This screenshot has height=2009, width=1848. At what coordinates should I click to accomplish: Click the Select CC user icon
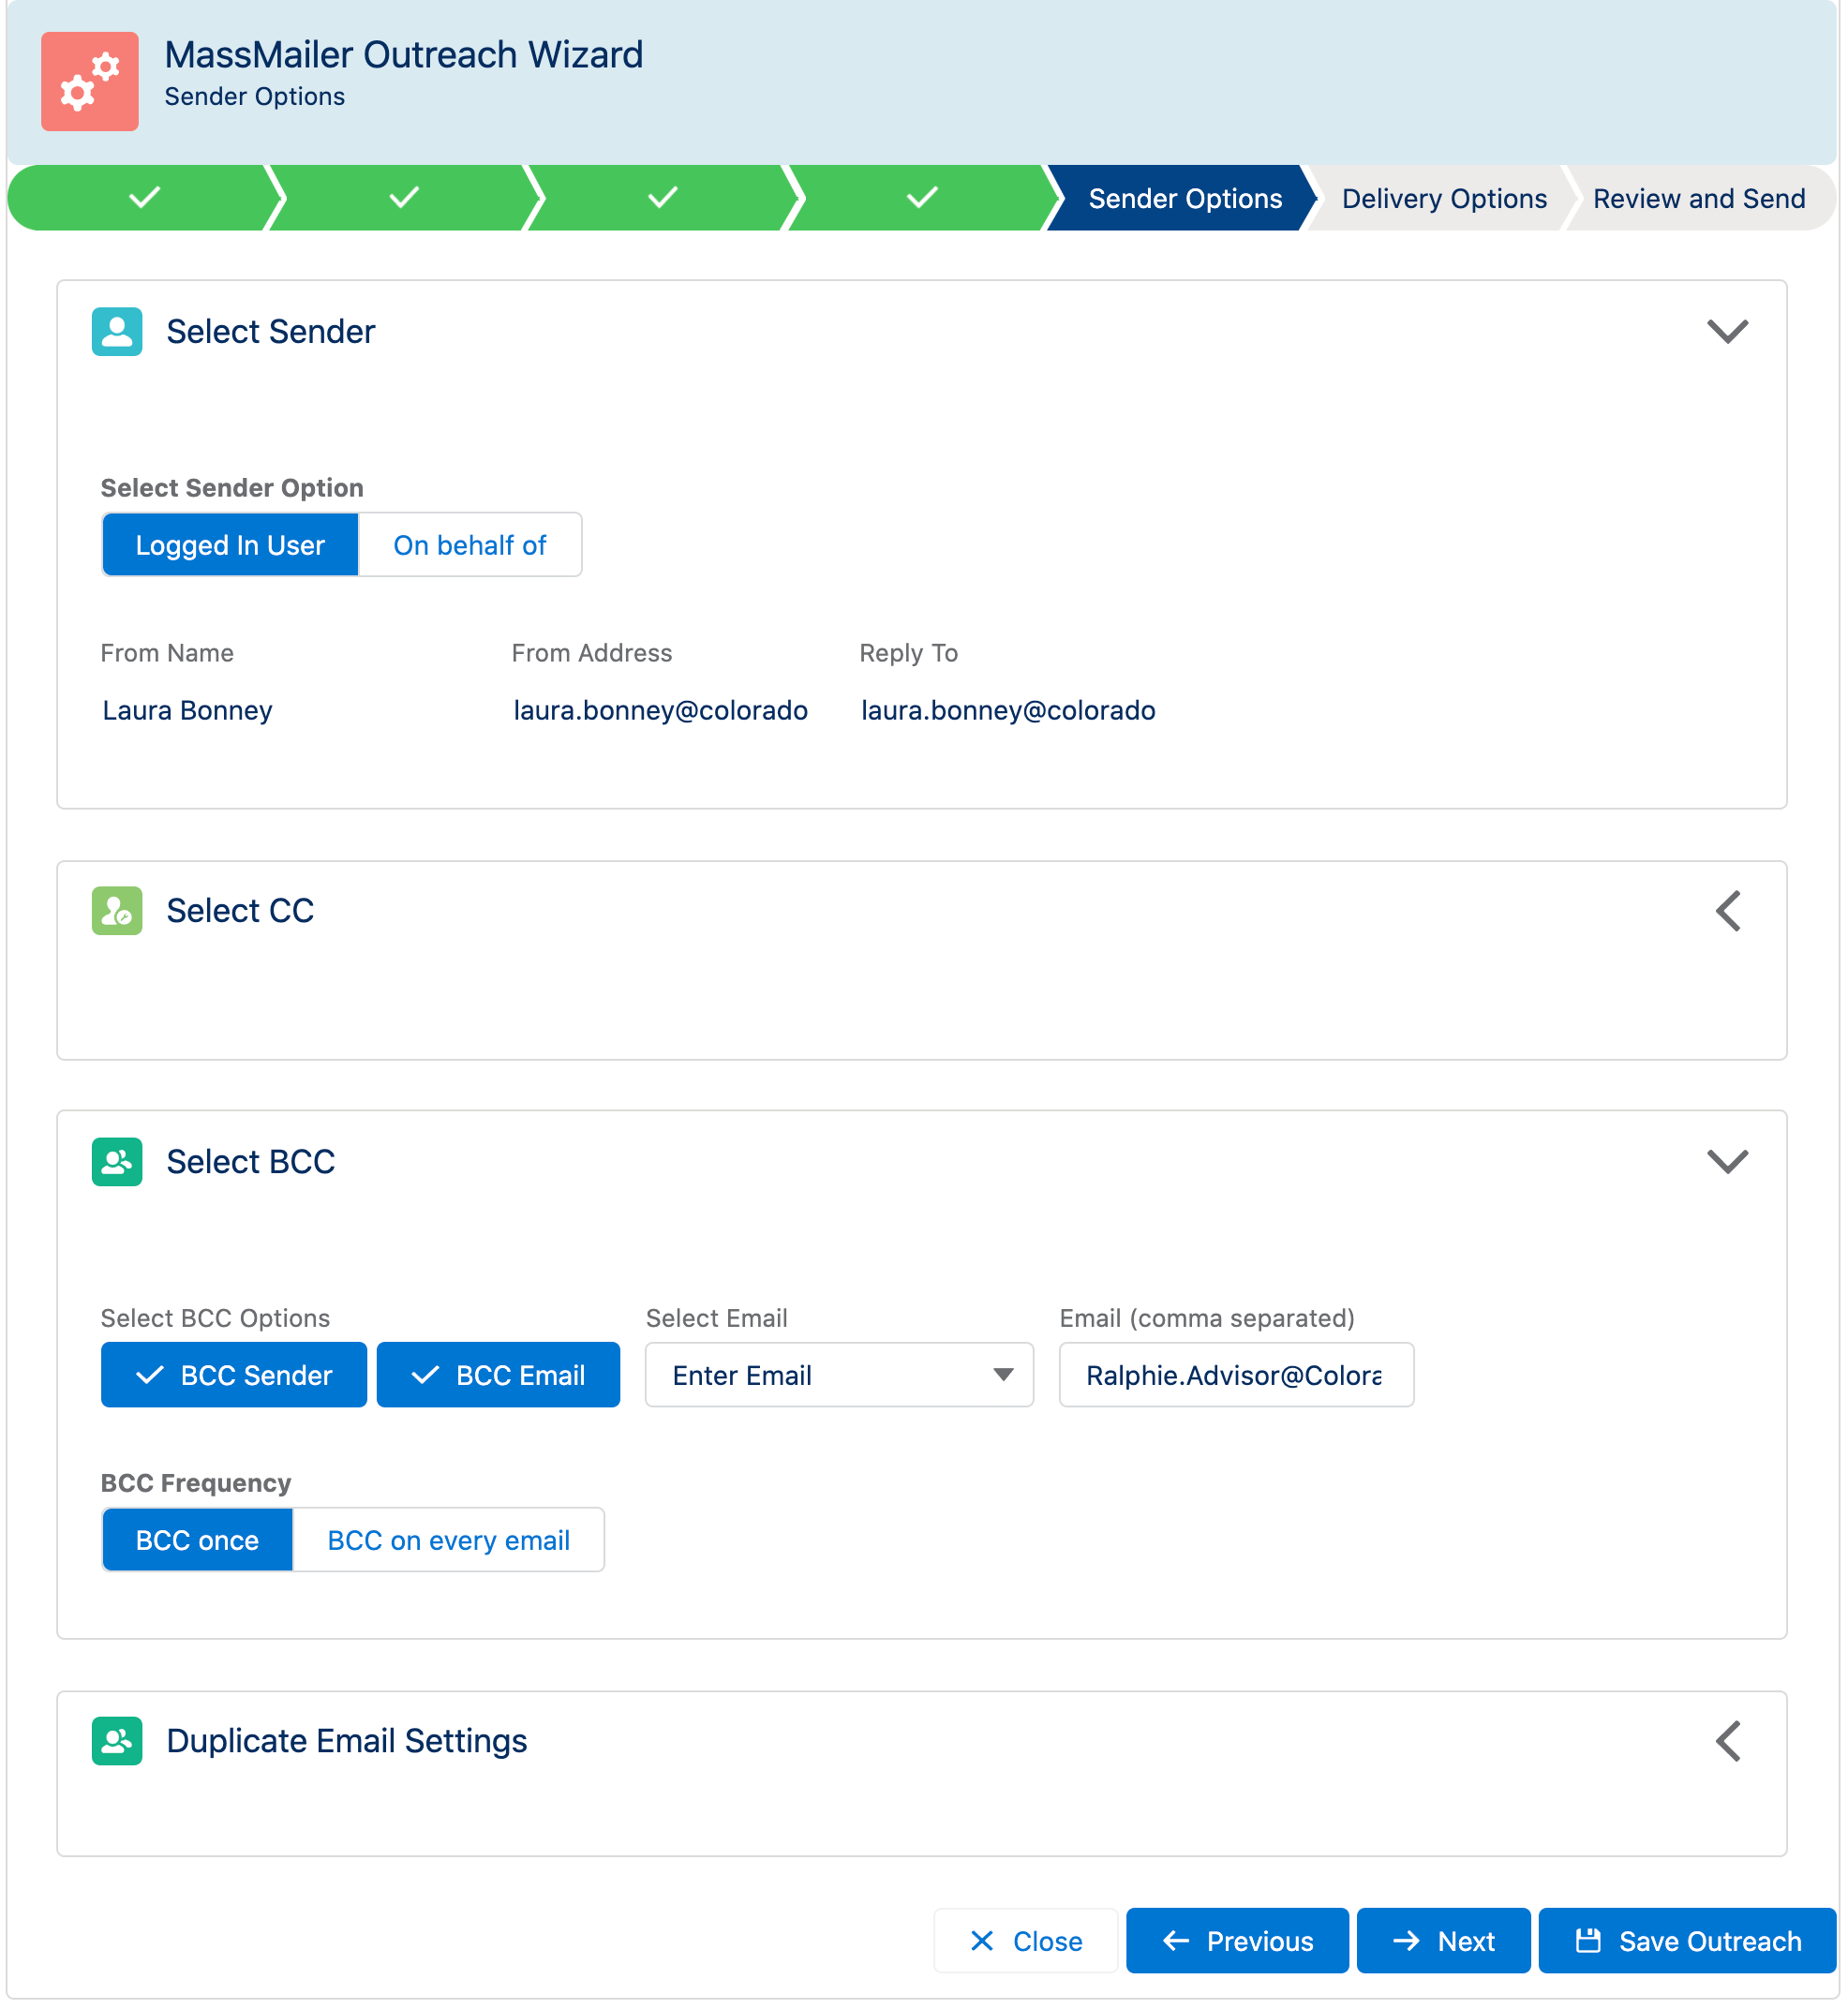pos(117,912)
